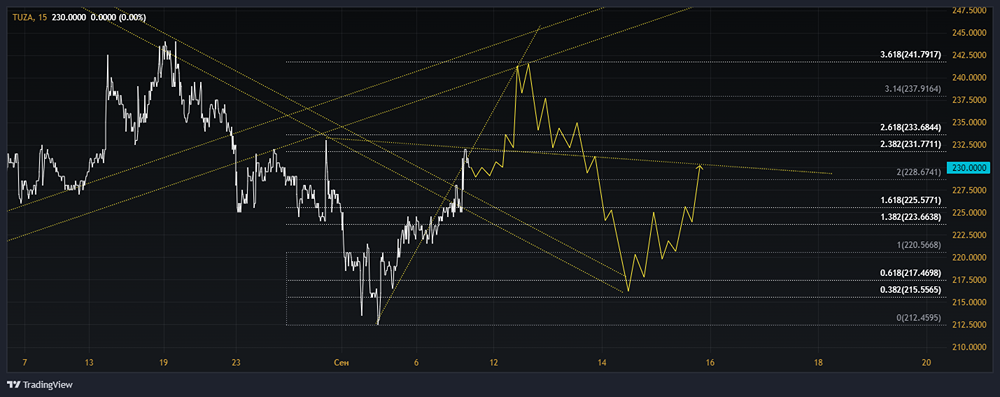Click the yellow arrowhead ending the forecast path
The width and height of the screenshot is (1000, 397).
pos(700,167)
